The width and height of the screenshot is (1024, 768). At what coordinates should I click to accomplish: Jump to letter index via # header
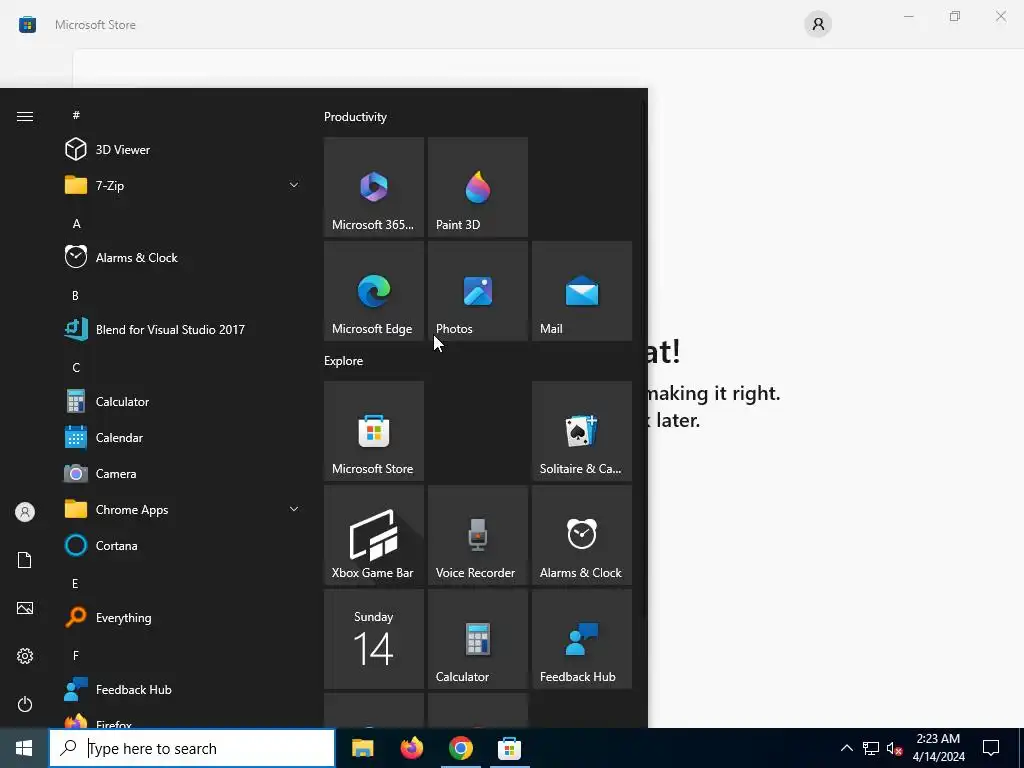(x=76, y=115)
